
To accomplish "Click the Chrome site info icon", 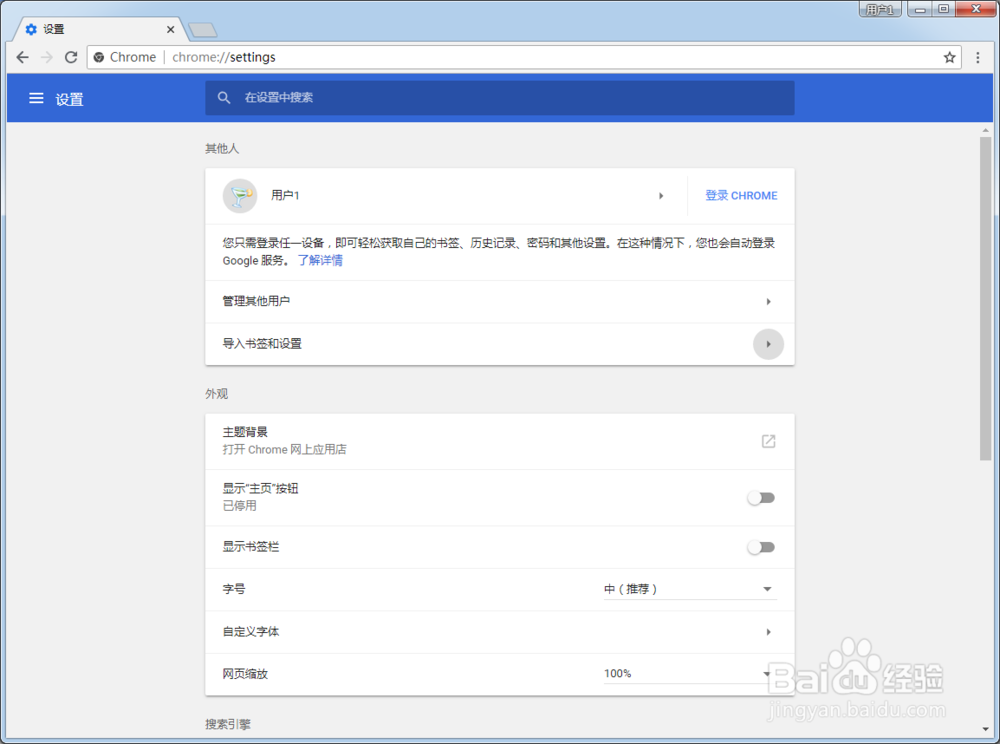I will [x=99, y=57].
